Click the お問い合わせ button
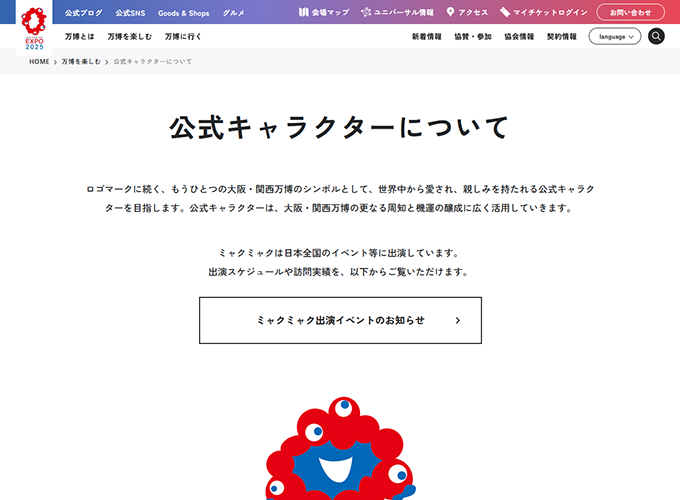Viewport: 680px width, 500px height. pyautogui.click(x=631, y=13)
